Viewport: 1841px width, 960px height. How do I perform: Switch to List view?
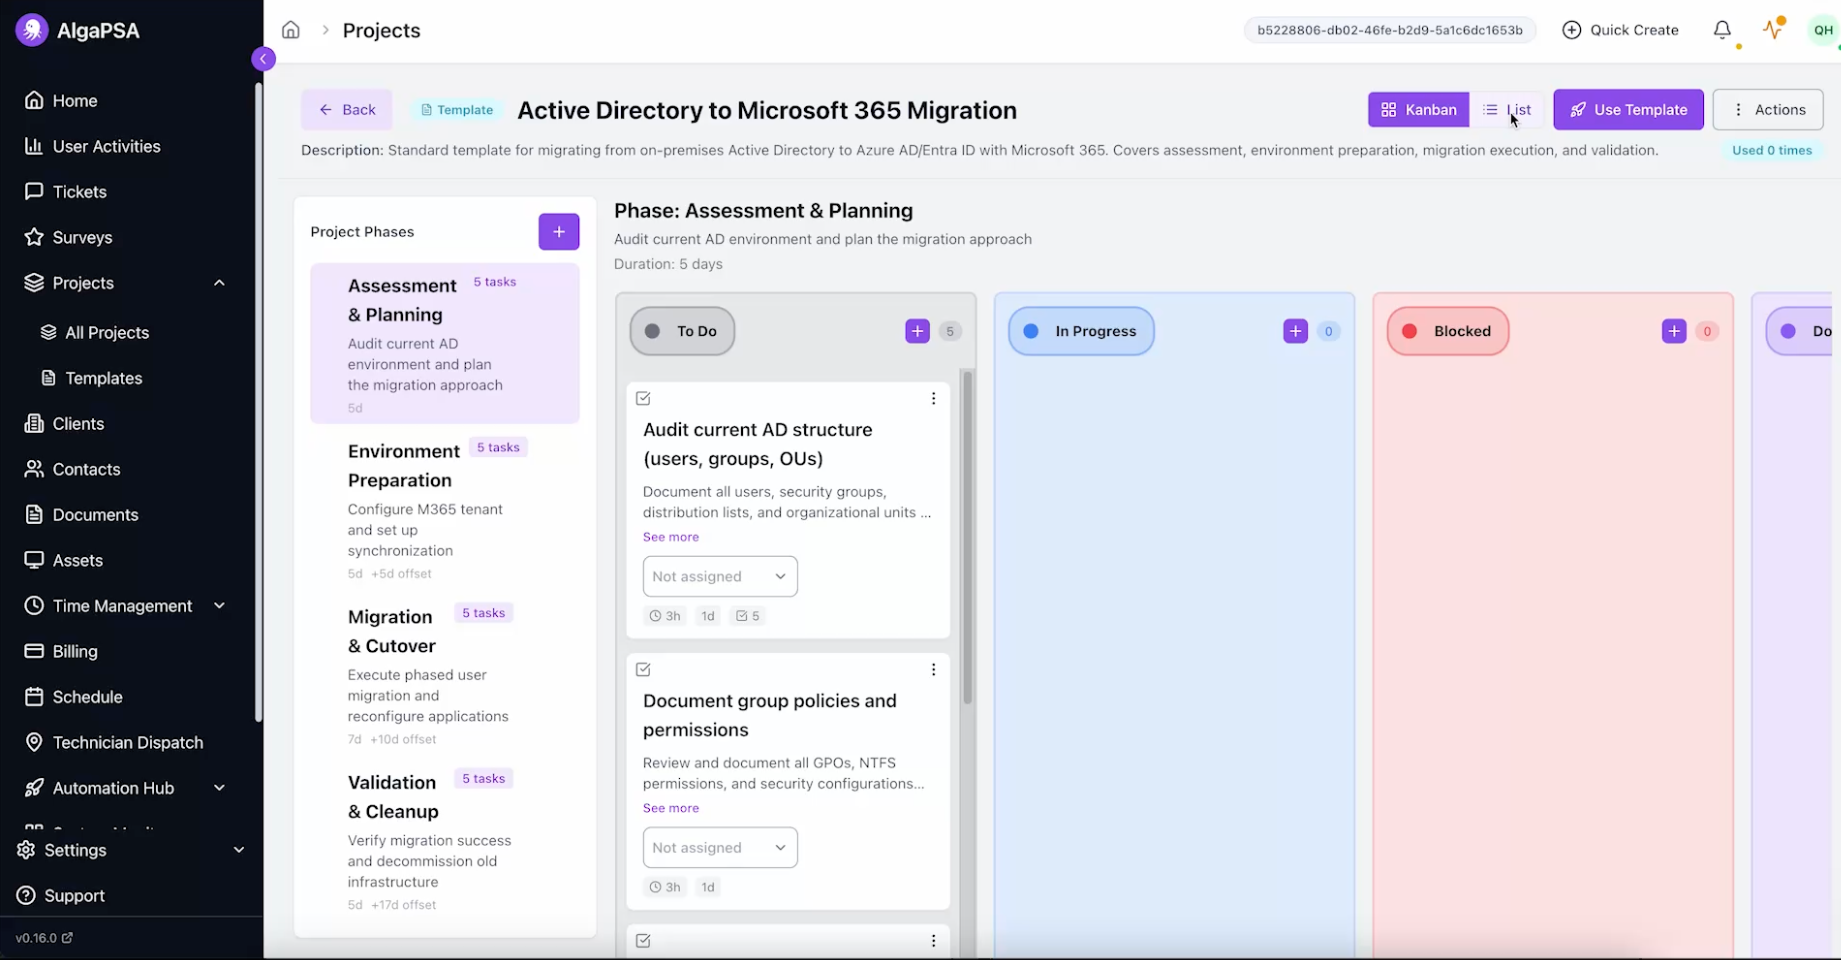[x=1507, y=110]
